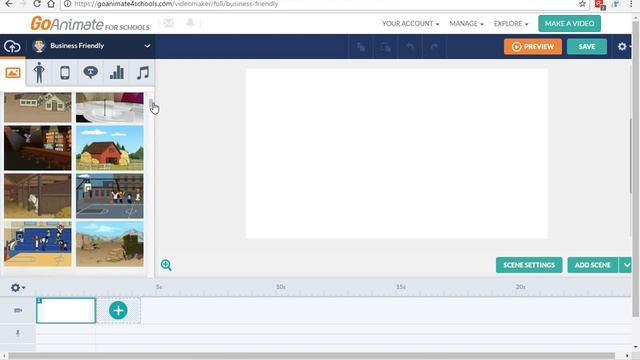
Task: Click the green plus add scene circle
Action: tap(118, 311)
